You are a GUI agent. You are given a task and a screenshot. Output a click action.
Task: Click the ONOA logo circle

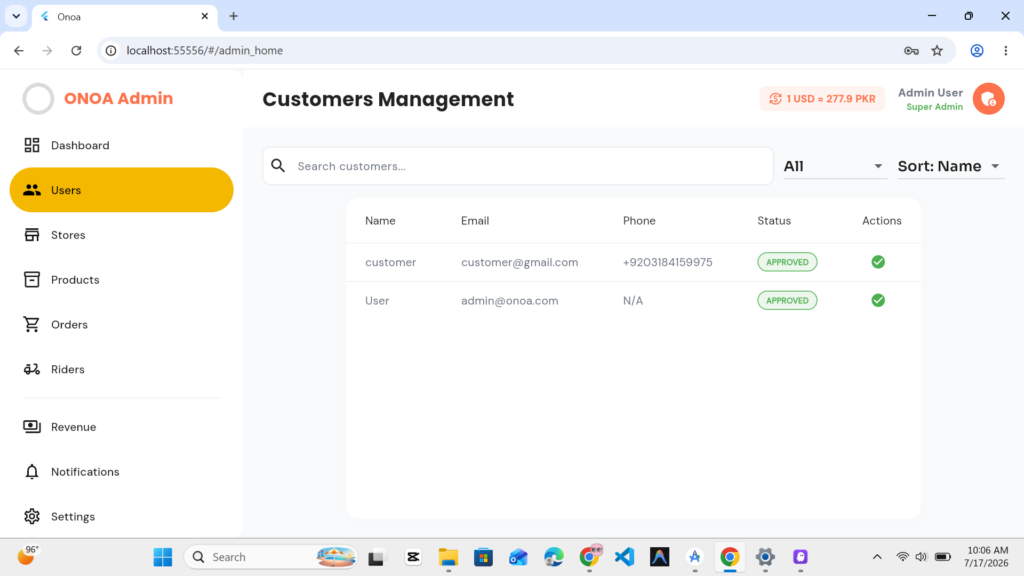click(39, 99)
